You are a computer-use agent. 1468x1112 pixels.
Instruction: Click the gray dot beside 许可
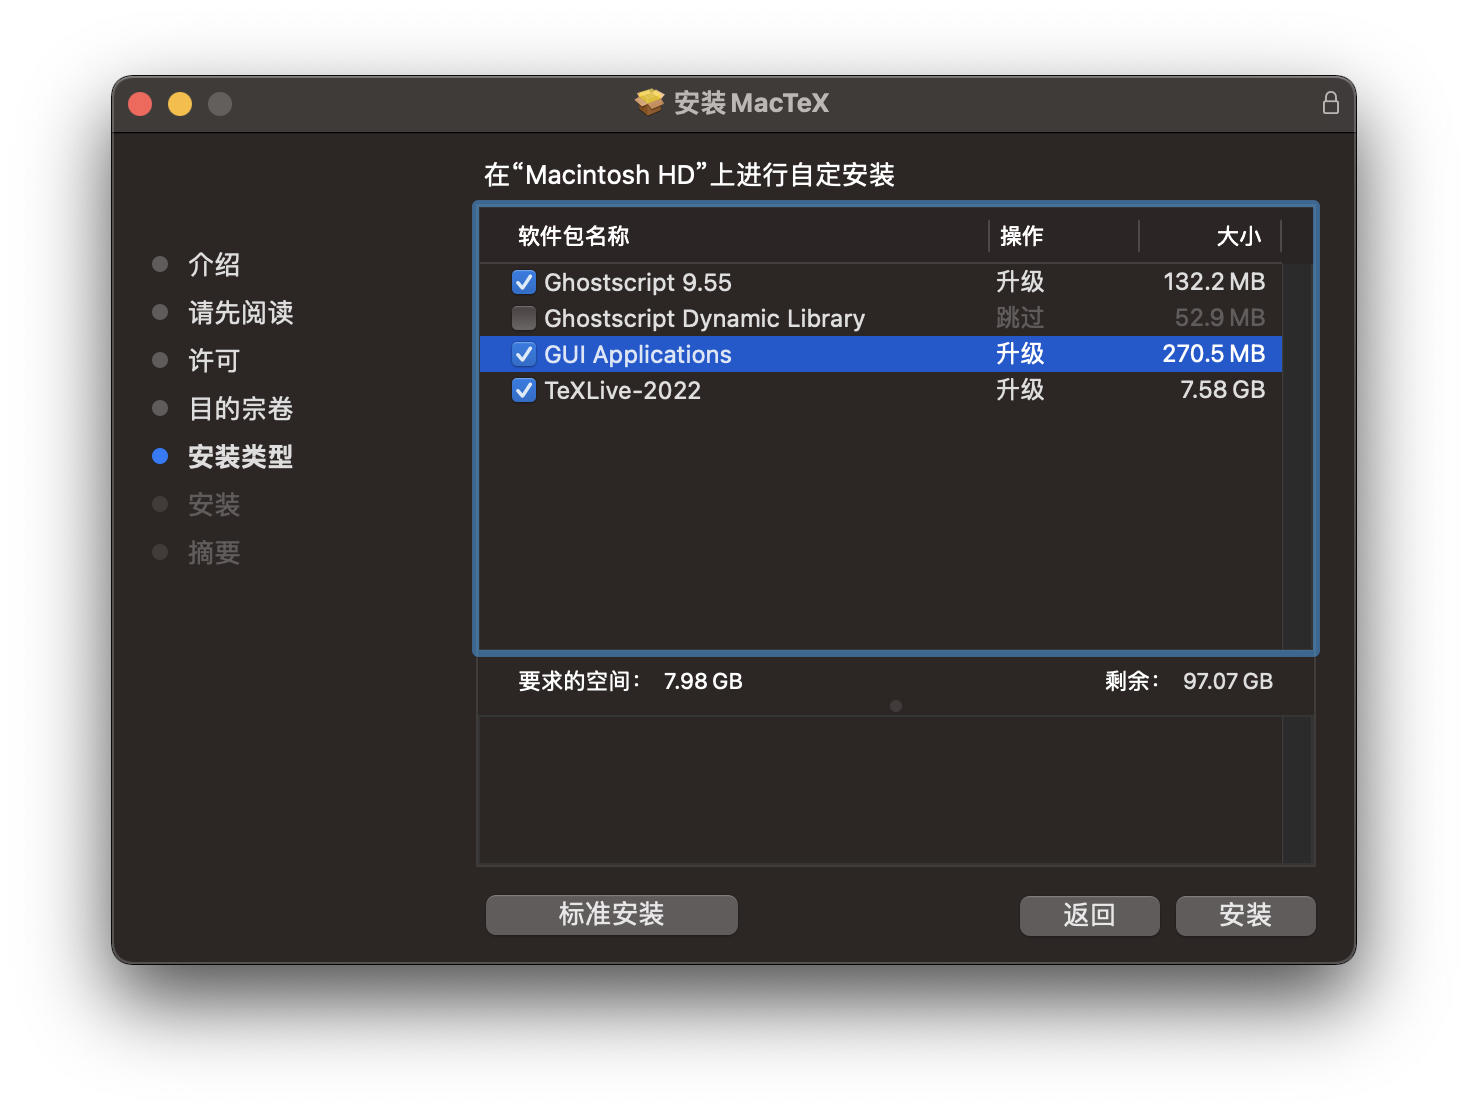pos(160,359)
